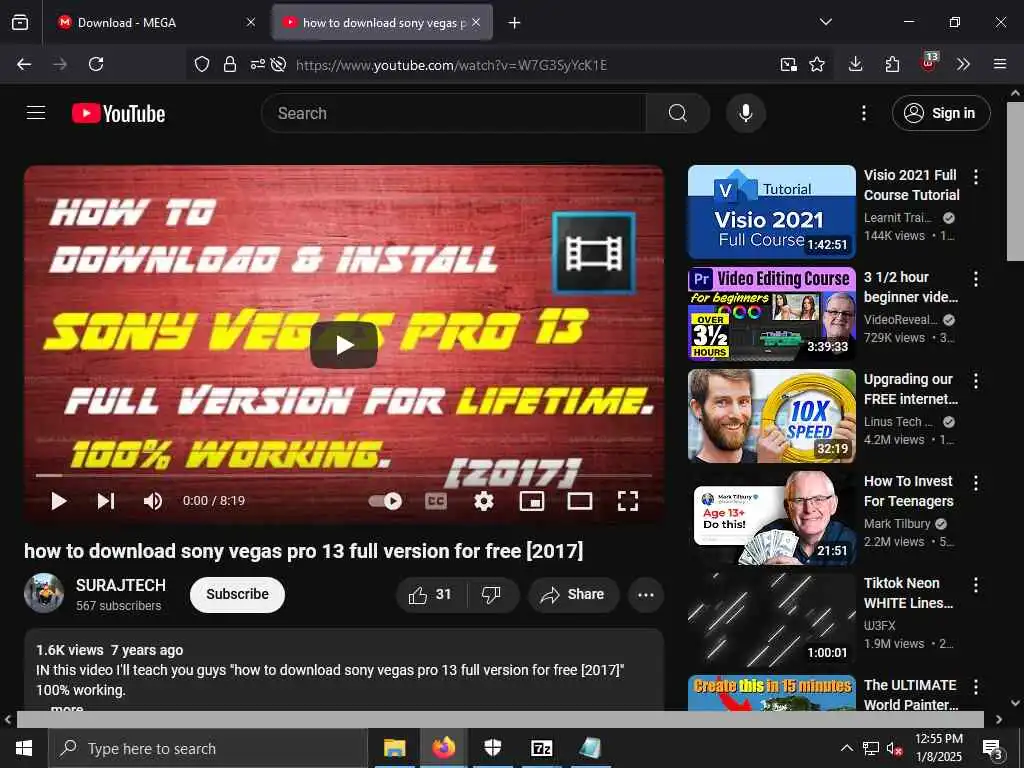Share this video
The width and height of the screenshot is (1024, 768).
click(573, 594)
